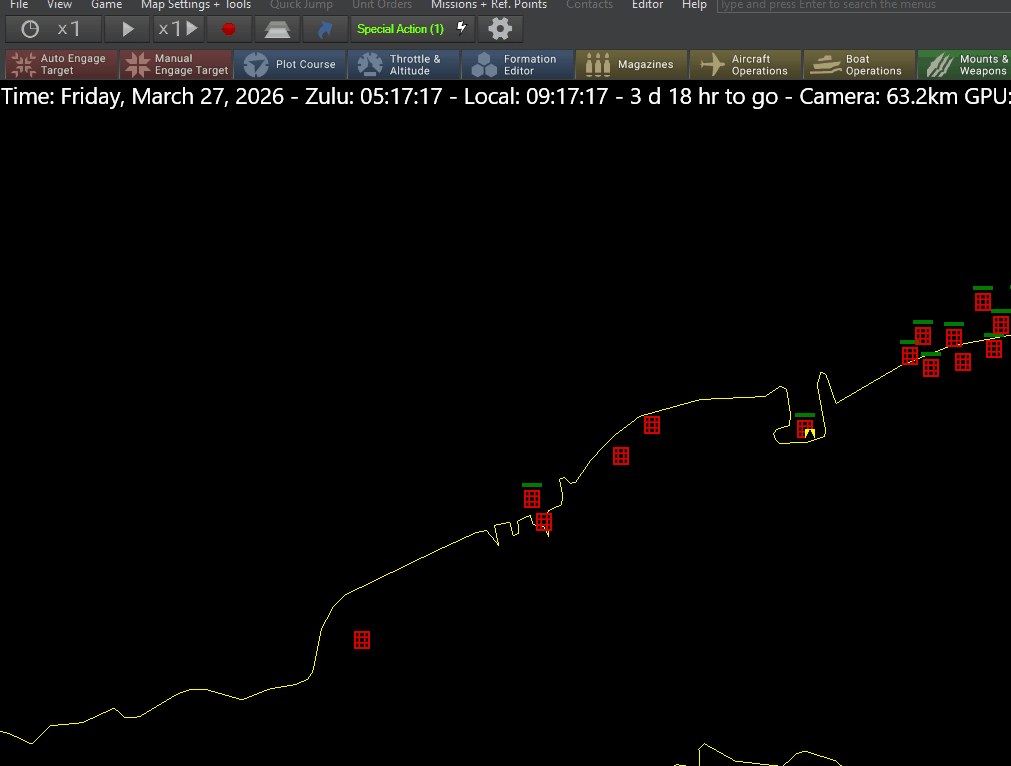The image size is (1011, 766).
Task: Open the Special Action (1) button
Action: 411,29
